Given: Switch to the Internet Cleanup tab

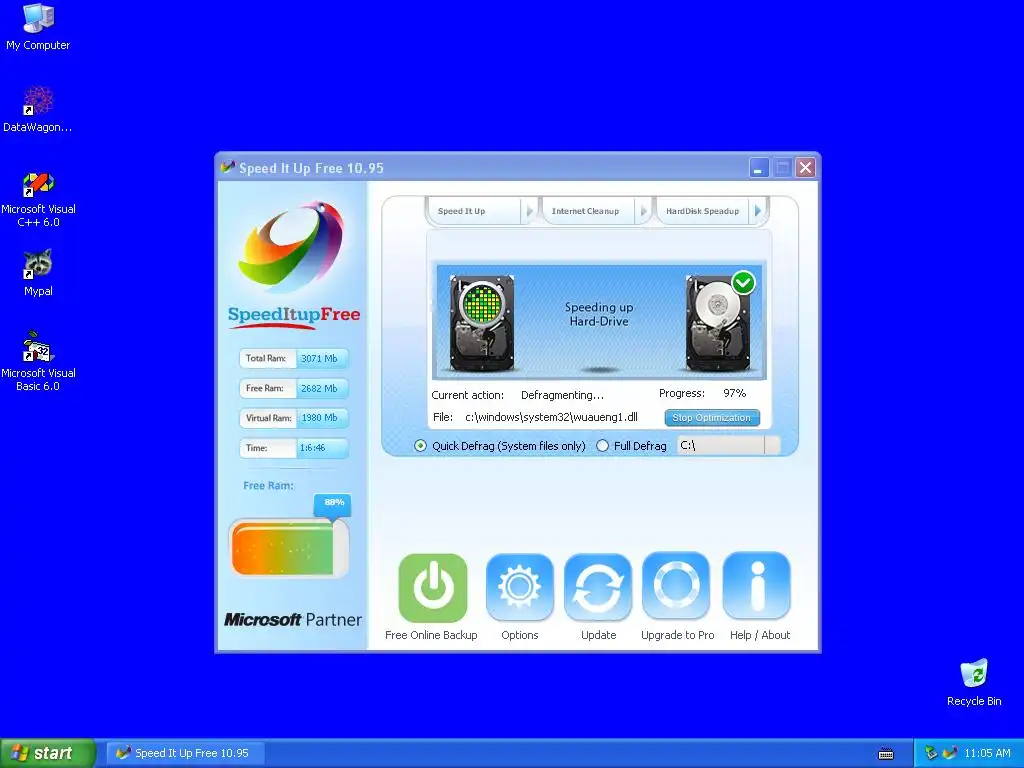Looking at the screenshot, I should point(586,211).
